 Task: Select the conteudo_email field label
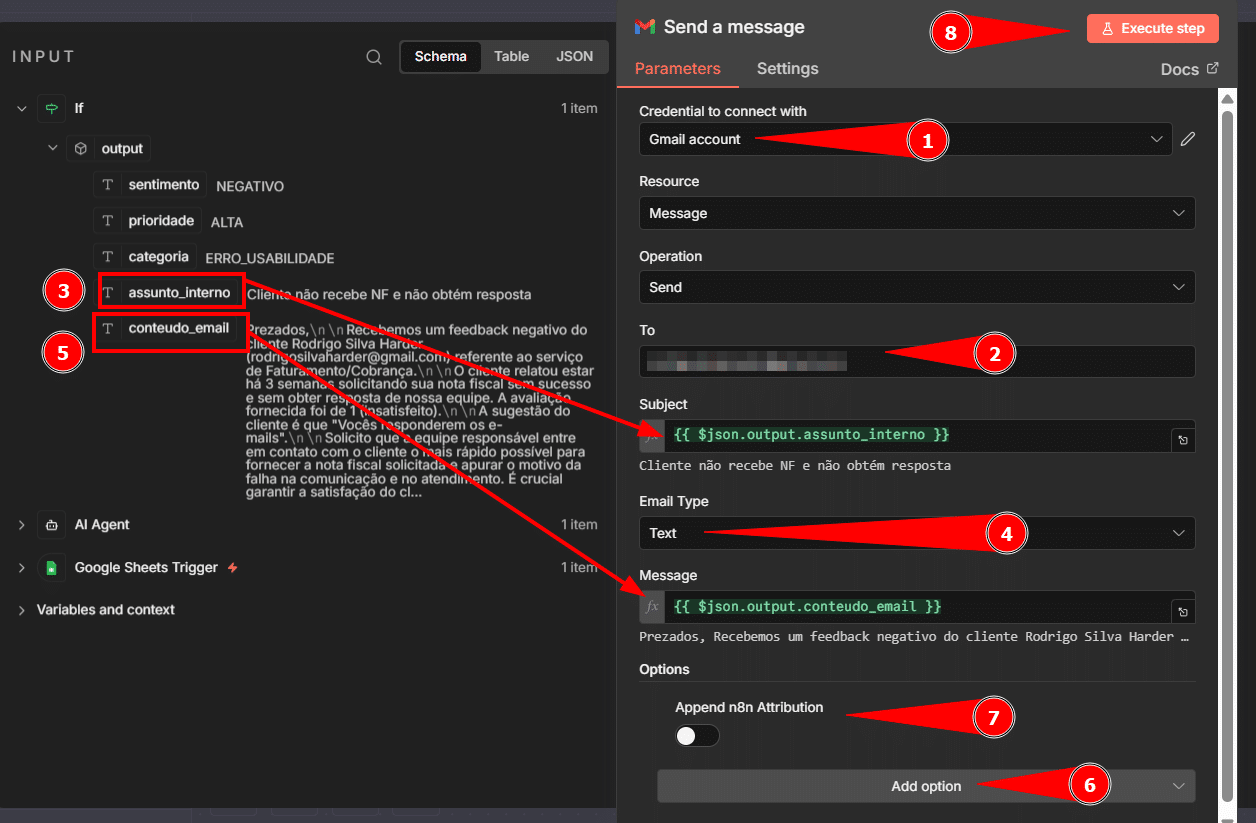coord(179,328)
